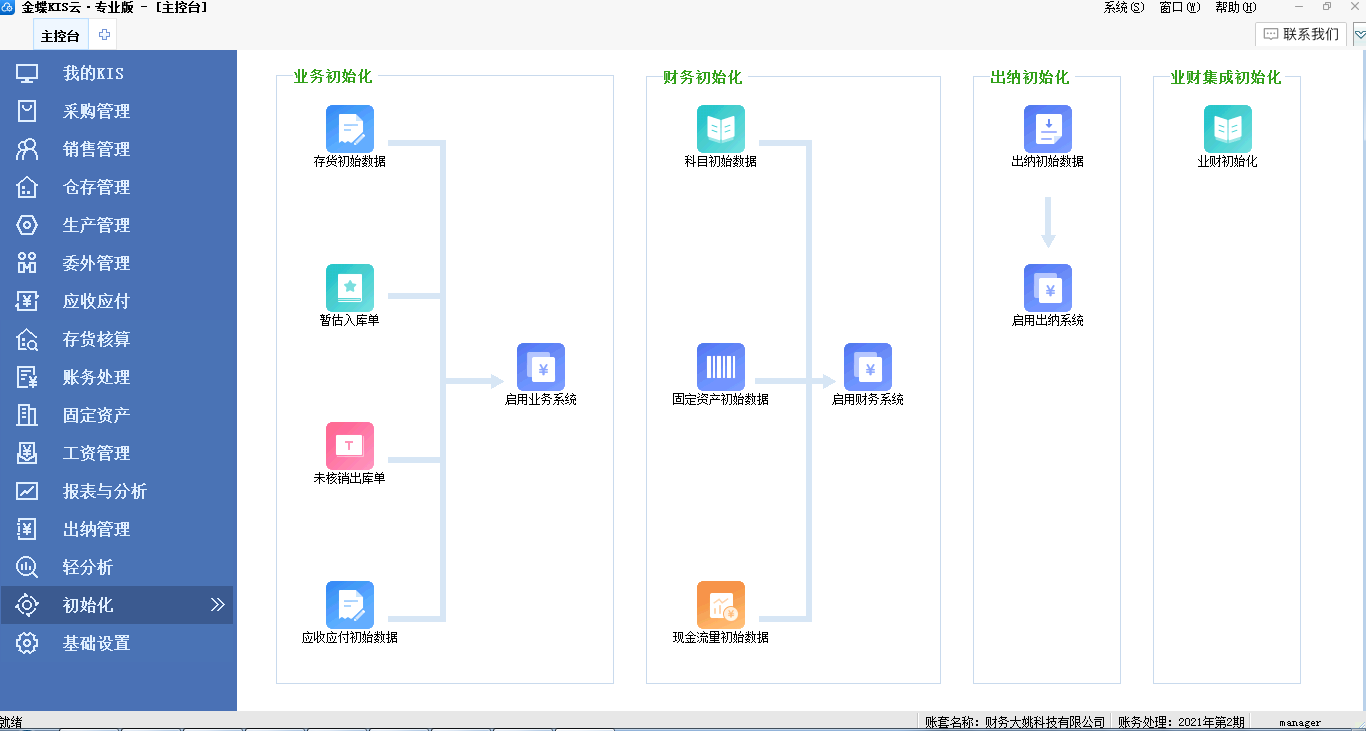Click 工资管理 sidebar icon
This screenshot has width=1366, height=731.
tap(27, 453)
